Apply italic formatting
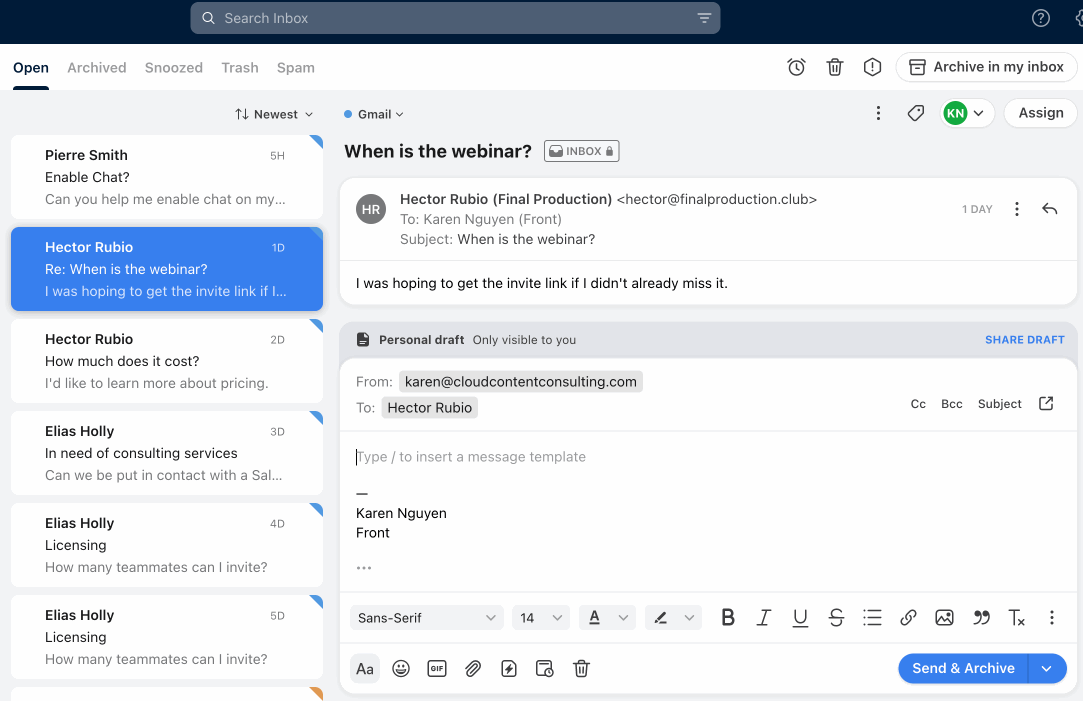This screenshot has width=1083, height=701. point(763,617)
